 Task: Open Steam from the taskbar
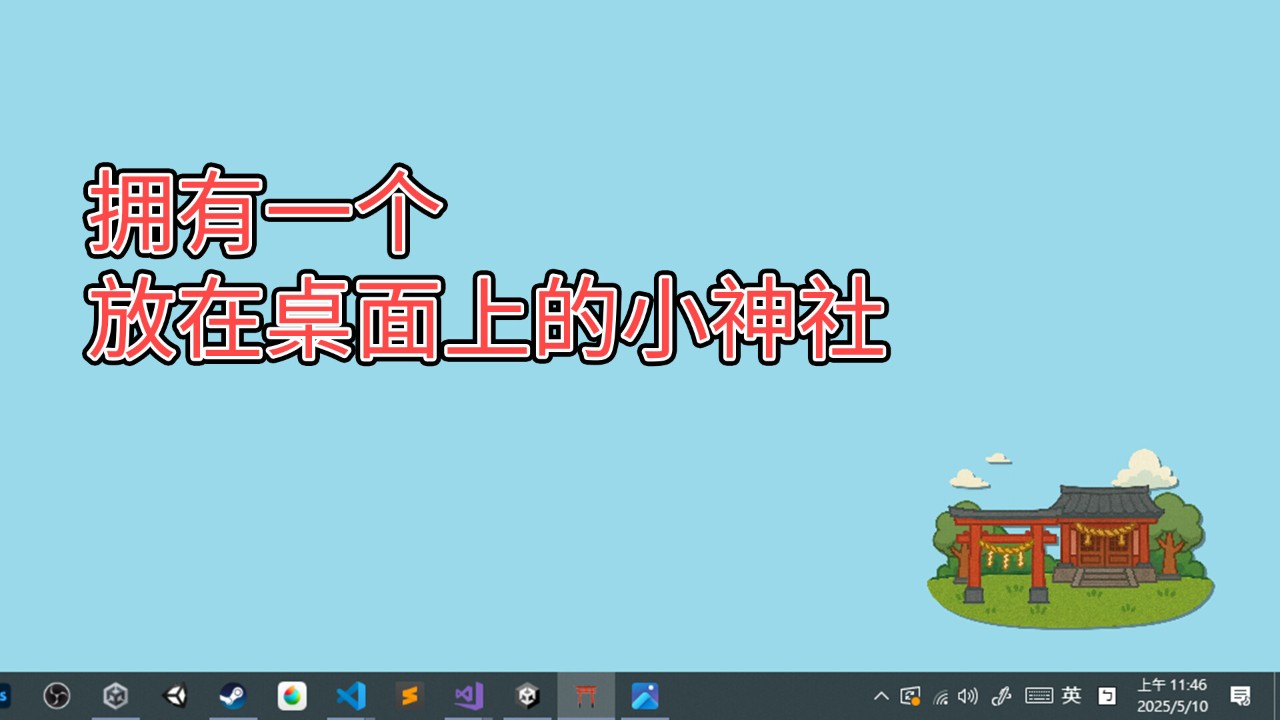pyautogui.click(x=233, y=696)
